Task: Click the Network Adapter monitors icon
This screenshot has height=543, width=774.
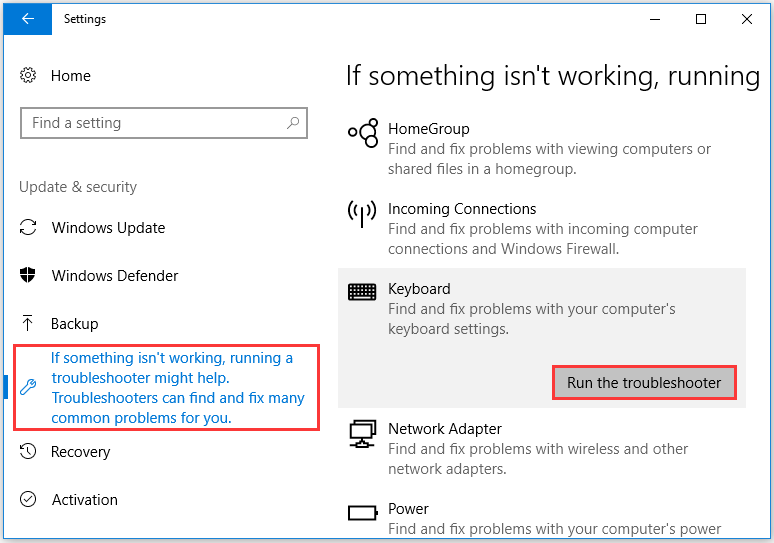Action: click(x=363, y=433)
